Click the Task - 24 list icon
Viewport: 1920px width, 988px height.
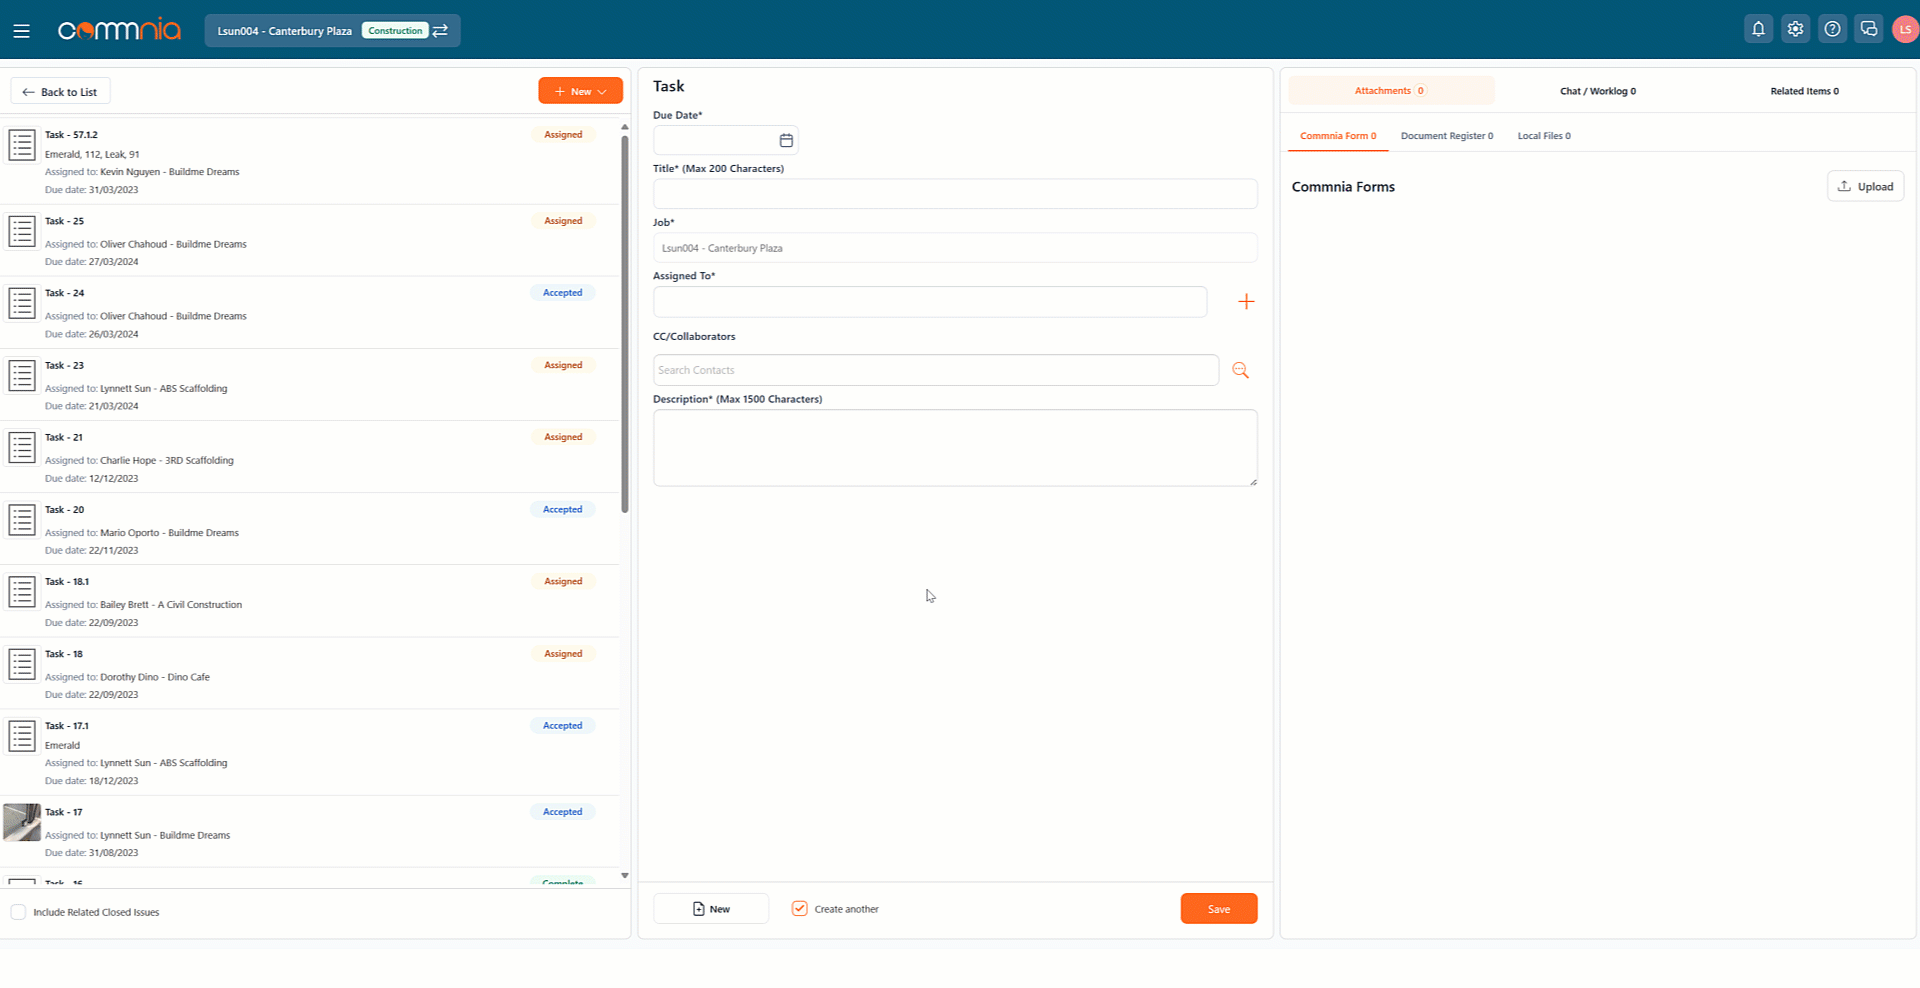coord(22,303)
